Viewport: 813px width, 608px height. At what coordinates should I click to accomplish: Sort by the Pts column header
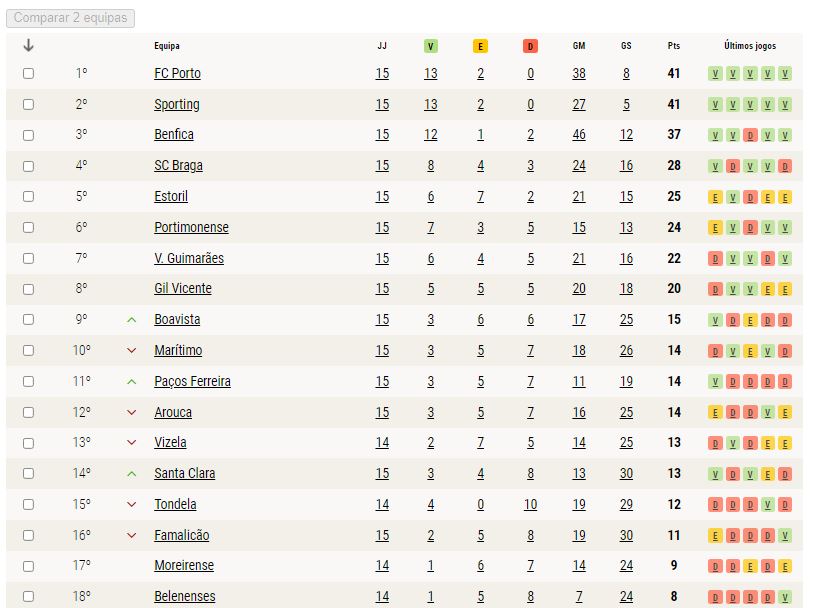click(674, 46)
